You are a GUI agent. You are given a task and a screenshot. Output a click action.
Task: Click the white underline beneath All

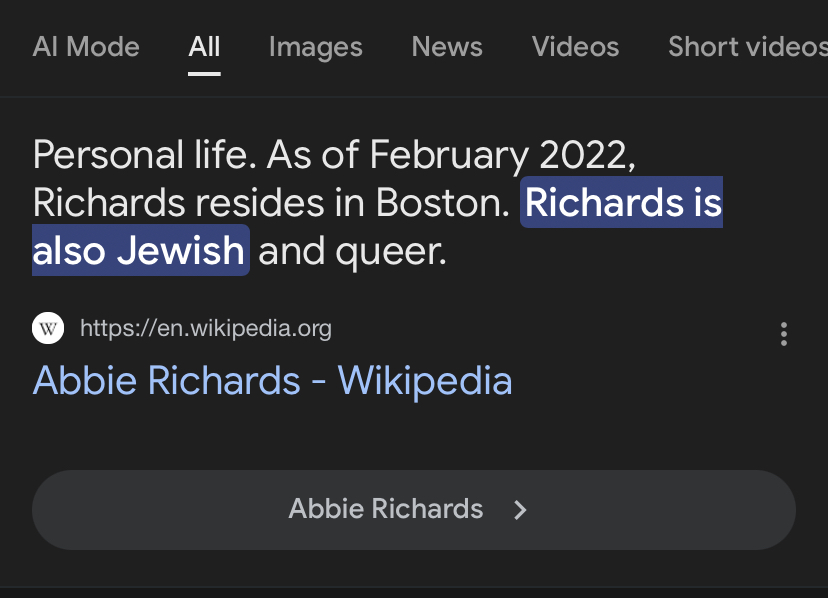(x=204, y=74)
